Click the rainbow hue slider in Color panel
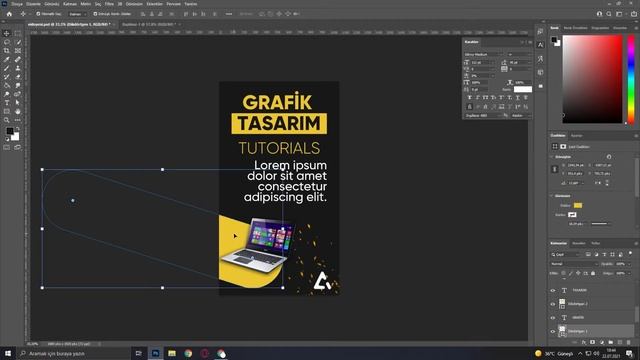 pos(631,79)
